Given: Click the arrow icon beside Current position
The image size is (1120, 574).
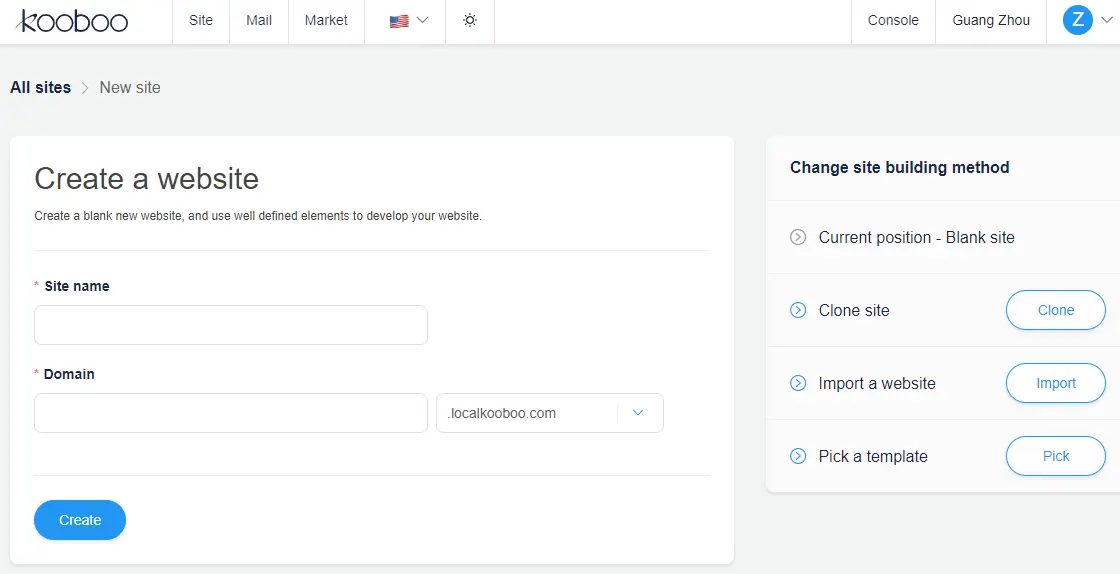Looking at the screenshot, I should click(798, 238).
